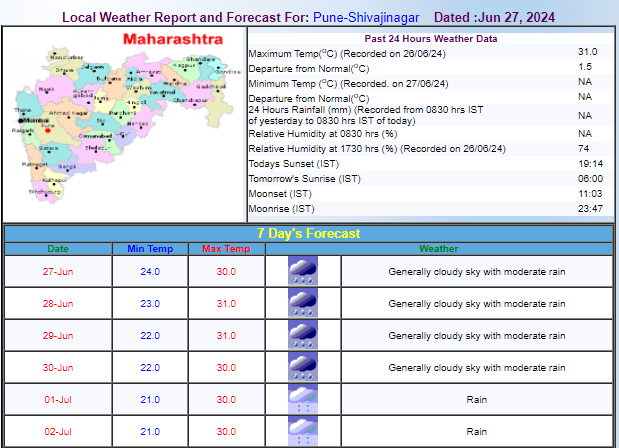Click the 30-Jun moderate rain weather icon
The image size is (619, 448).
[303, 367]
